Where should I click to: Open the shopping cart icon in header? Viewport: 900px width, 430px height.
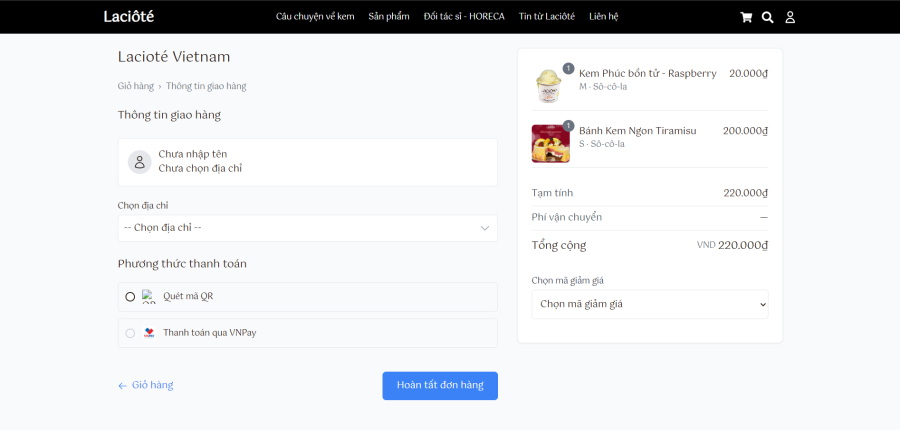click(746, 17)
